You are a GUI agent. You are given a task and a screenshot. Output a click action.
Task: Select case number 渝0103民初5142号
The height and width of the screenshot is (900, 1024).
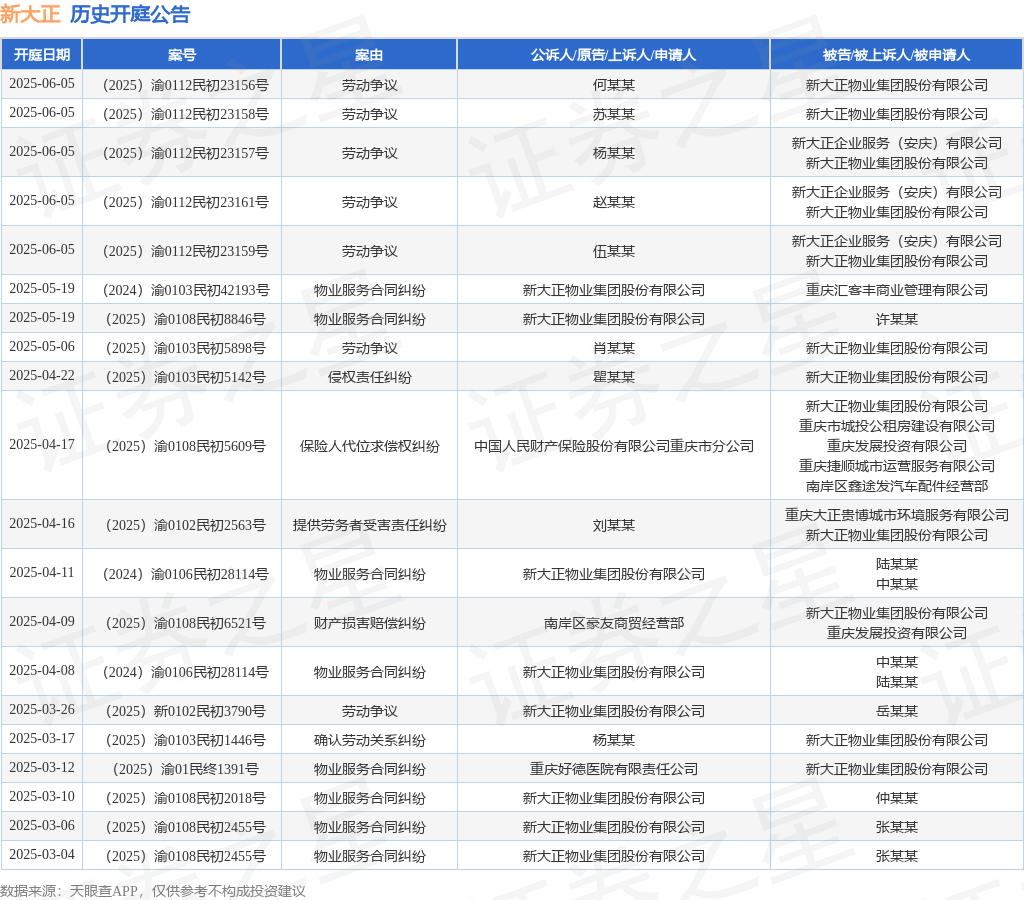[185, 377]
